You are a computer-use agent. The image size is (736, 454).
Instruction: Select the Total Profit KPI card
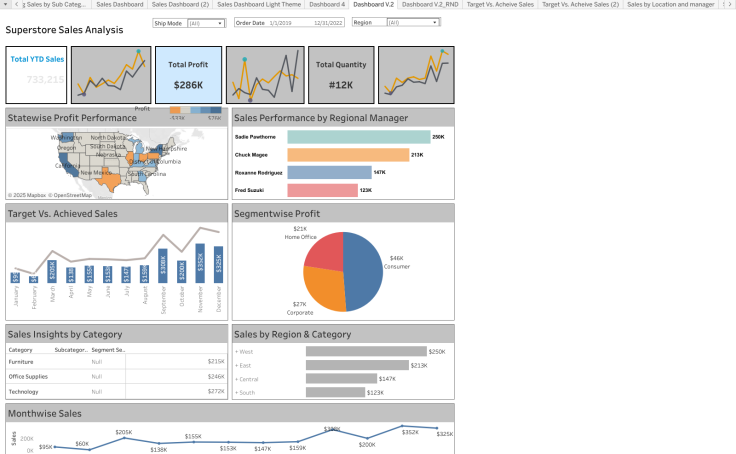coord(188,75)
